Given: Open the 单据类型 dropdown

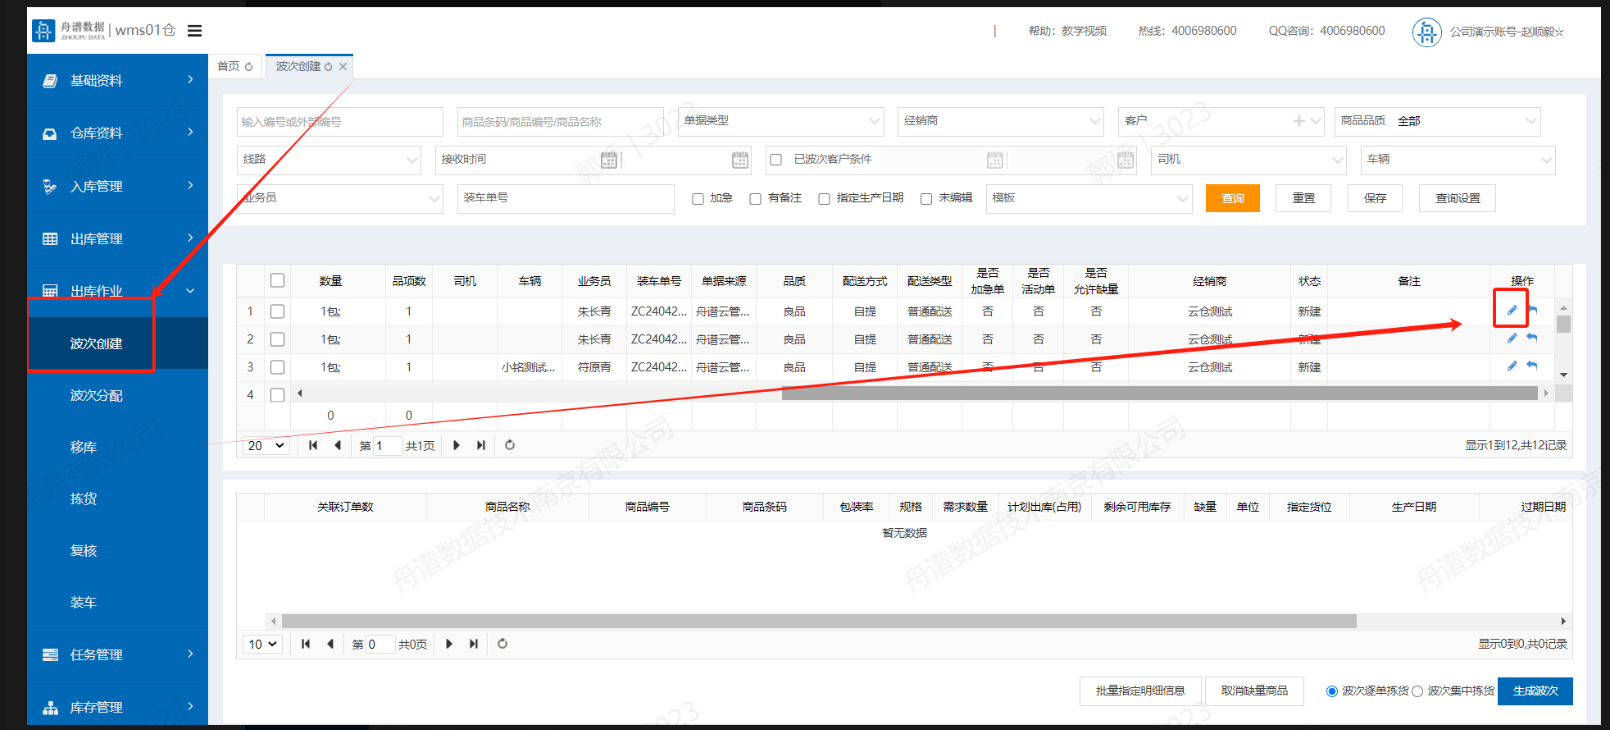Looking at the screenshot, I should [x=780, y=121].
